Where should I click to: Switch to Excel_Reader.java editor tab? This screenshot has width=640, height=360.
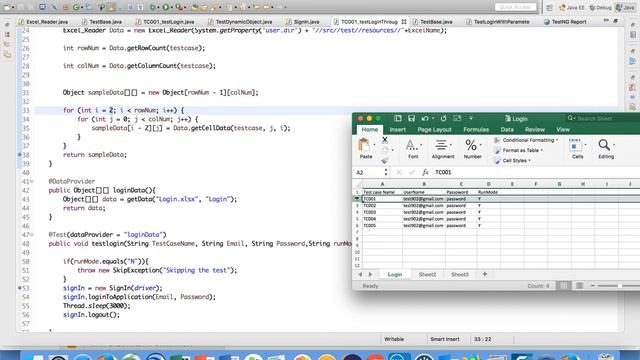(43, 22)
